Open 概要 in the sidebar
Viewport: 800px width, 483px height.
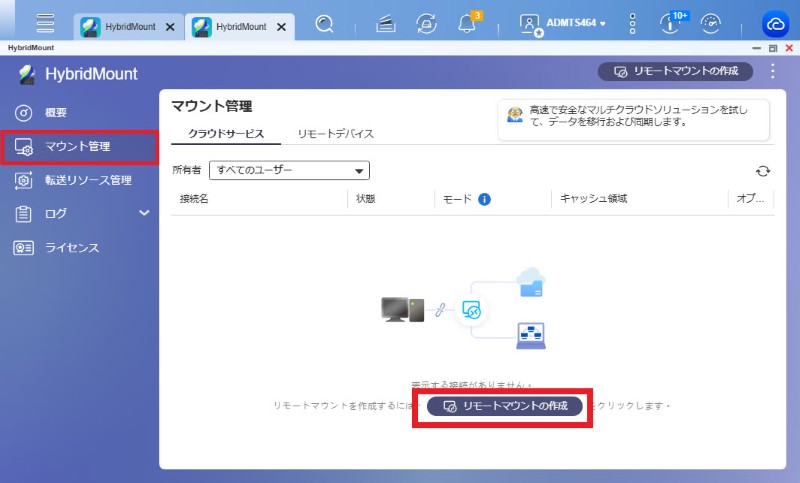[x=57, y=112]
